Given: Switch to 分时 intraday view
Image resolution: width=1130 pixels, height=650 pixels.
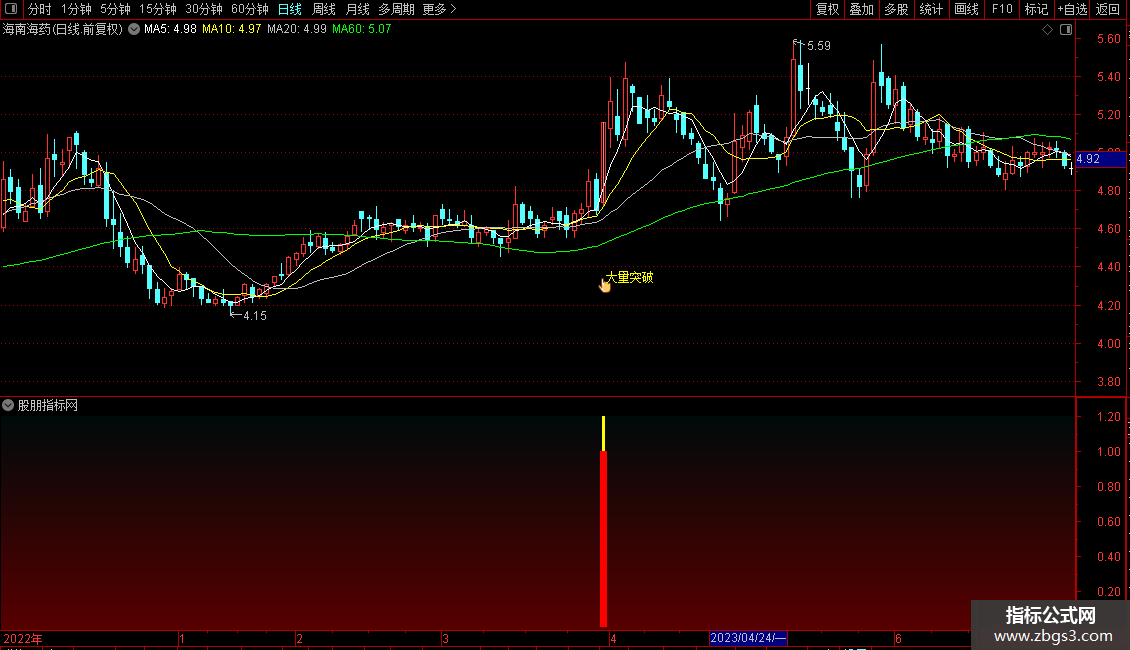Looking at the screenshot, I should point(40,9).
